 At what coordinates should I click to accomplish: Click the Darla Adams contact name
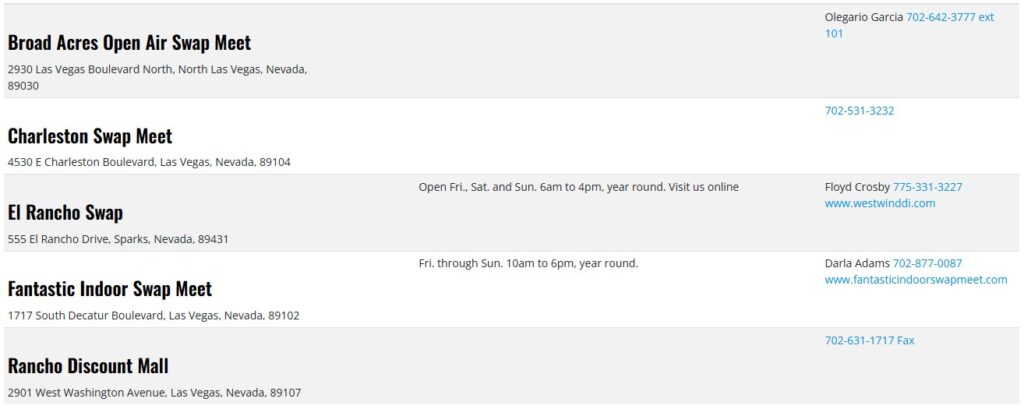(x=856, y=263)
